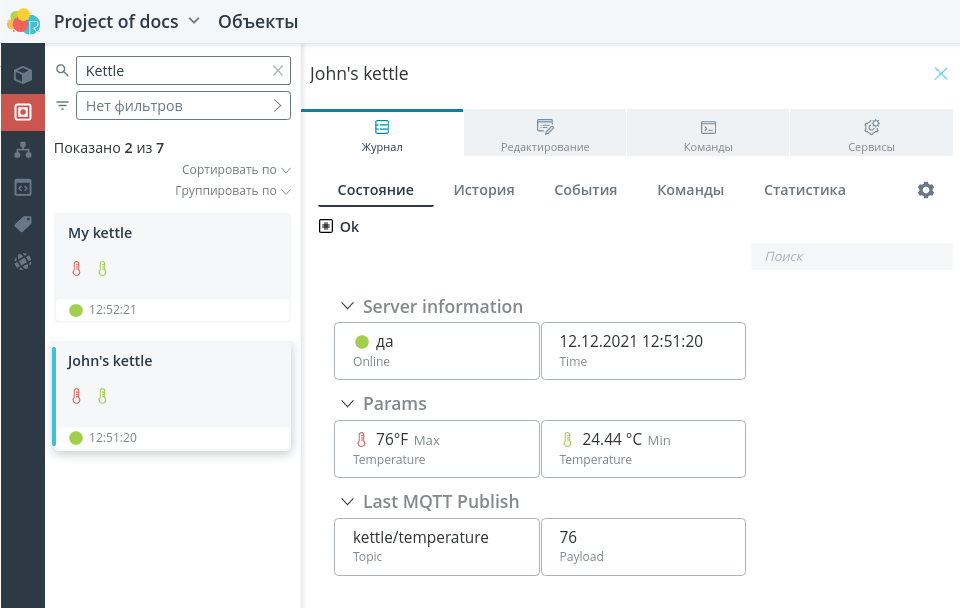This screenshot has width=960, height=608.
Task: Collapse the Last MQTT Publish section
Action: pyautogui.click(x=347, y=501)
